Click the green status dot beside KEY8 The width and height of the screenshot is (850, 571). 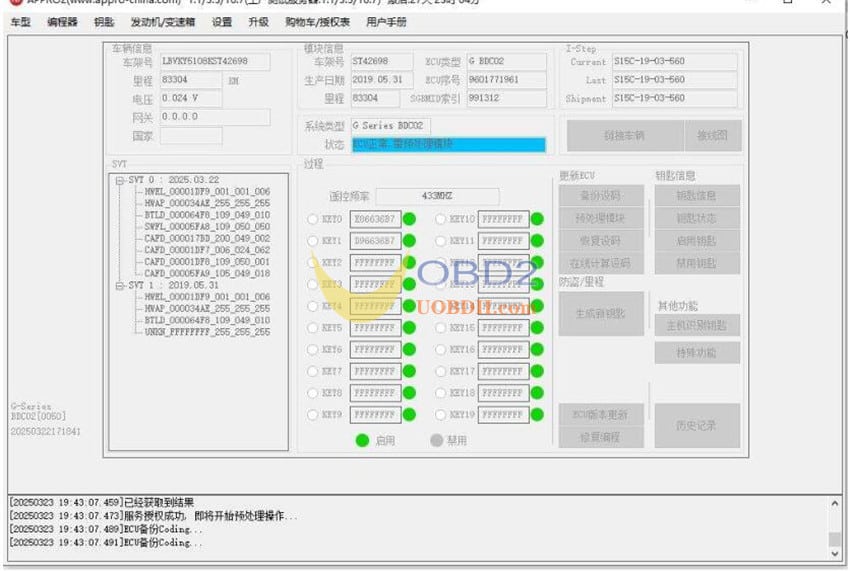click(x=409, y=393)
